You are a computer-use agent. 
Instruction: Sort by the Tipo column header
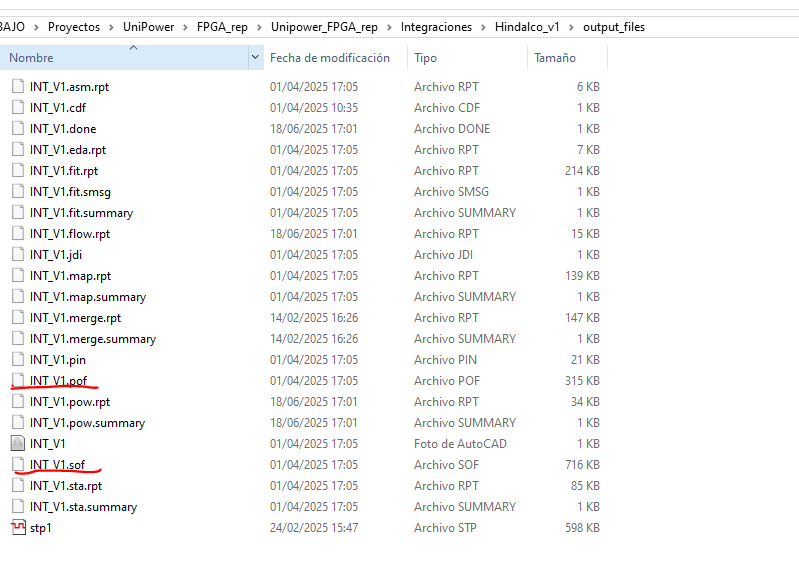pos(467,58)
